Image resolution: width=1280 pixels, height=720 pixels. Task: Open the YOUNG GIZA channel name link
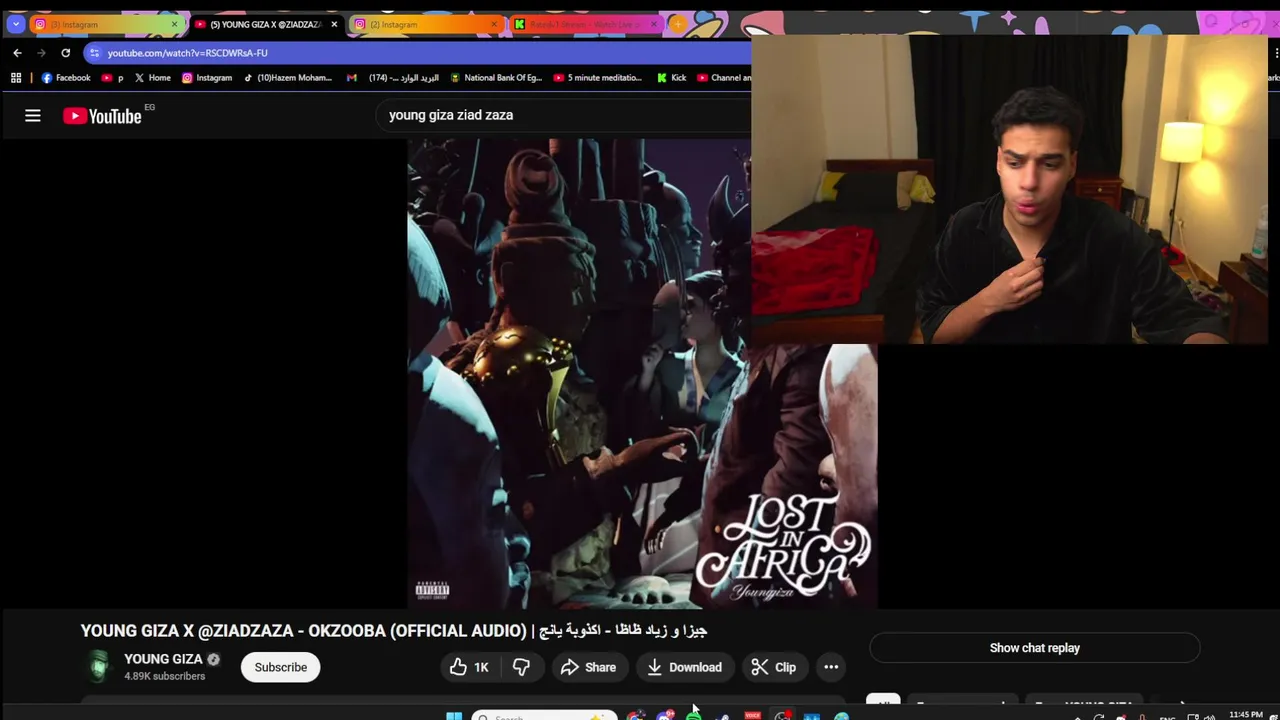163,659
